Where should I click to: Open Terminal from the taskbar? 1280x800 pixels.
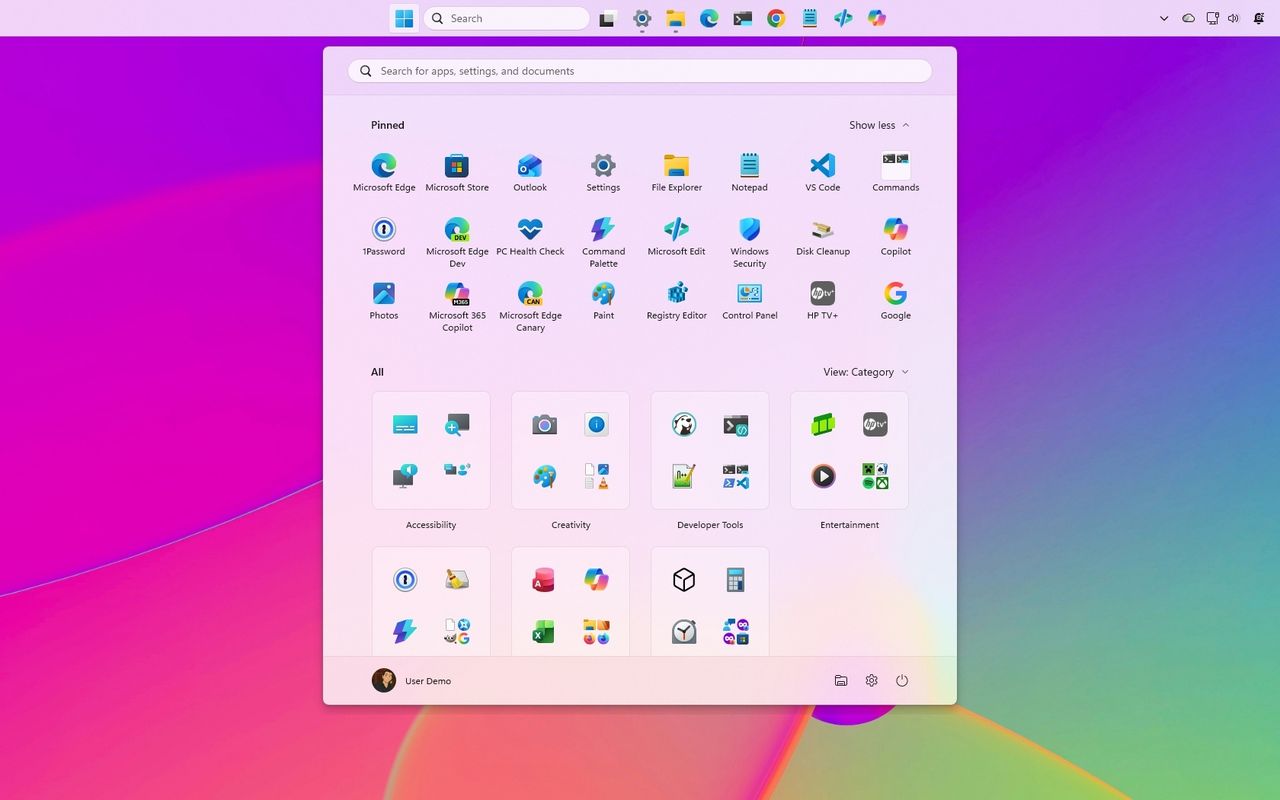742,18
